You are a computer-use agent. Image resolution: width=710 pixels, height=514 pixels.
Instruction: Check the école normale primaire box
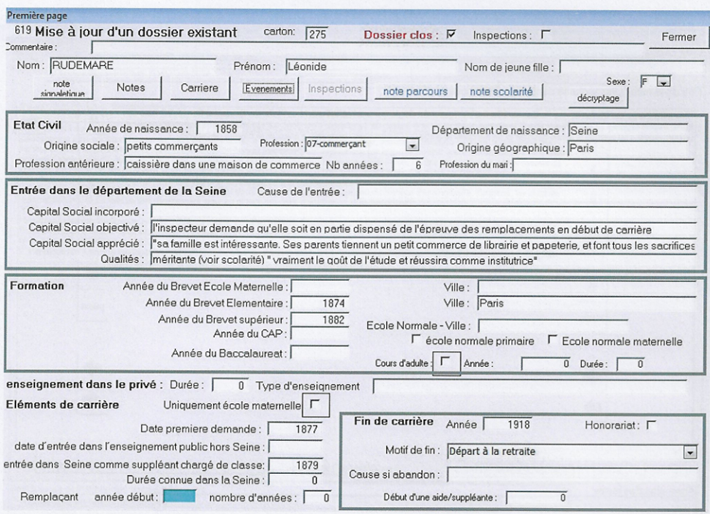click(x=416, y=340)
